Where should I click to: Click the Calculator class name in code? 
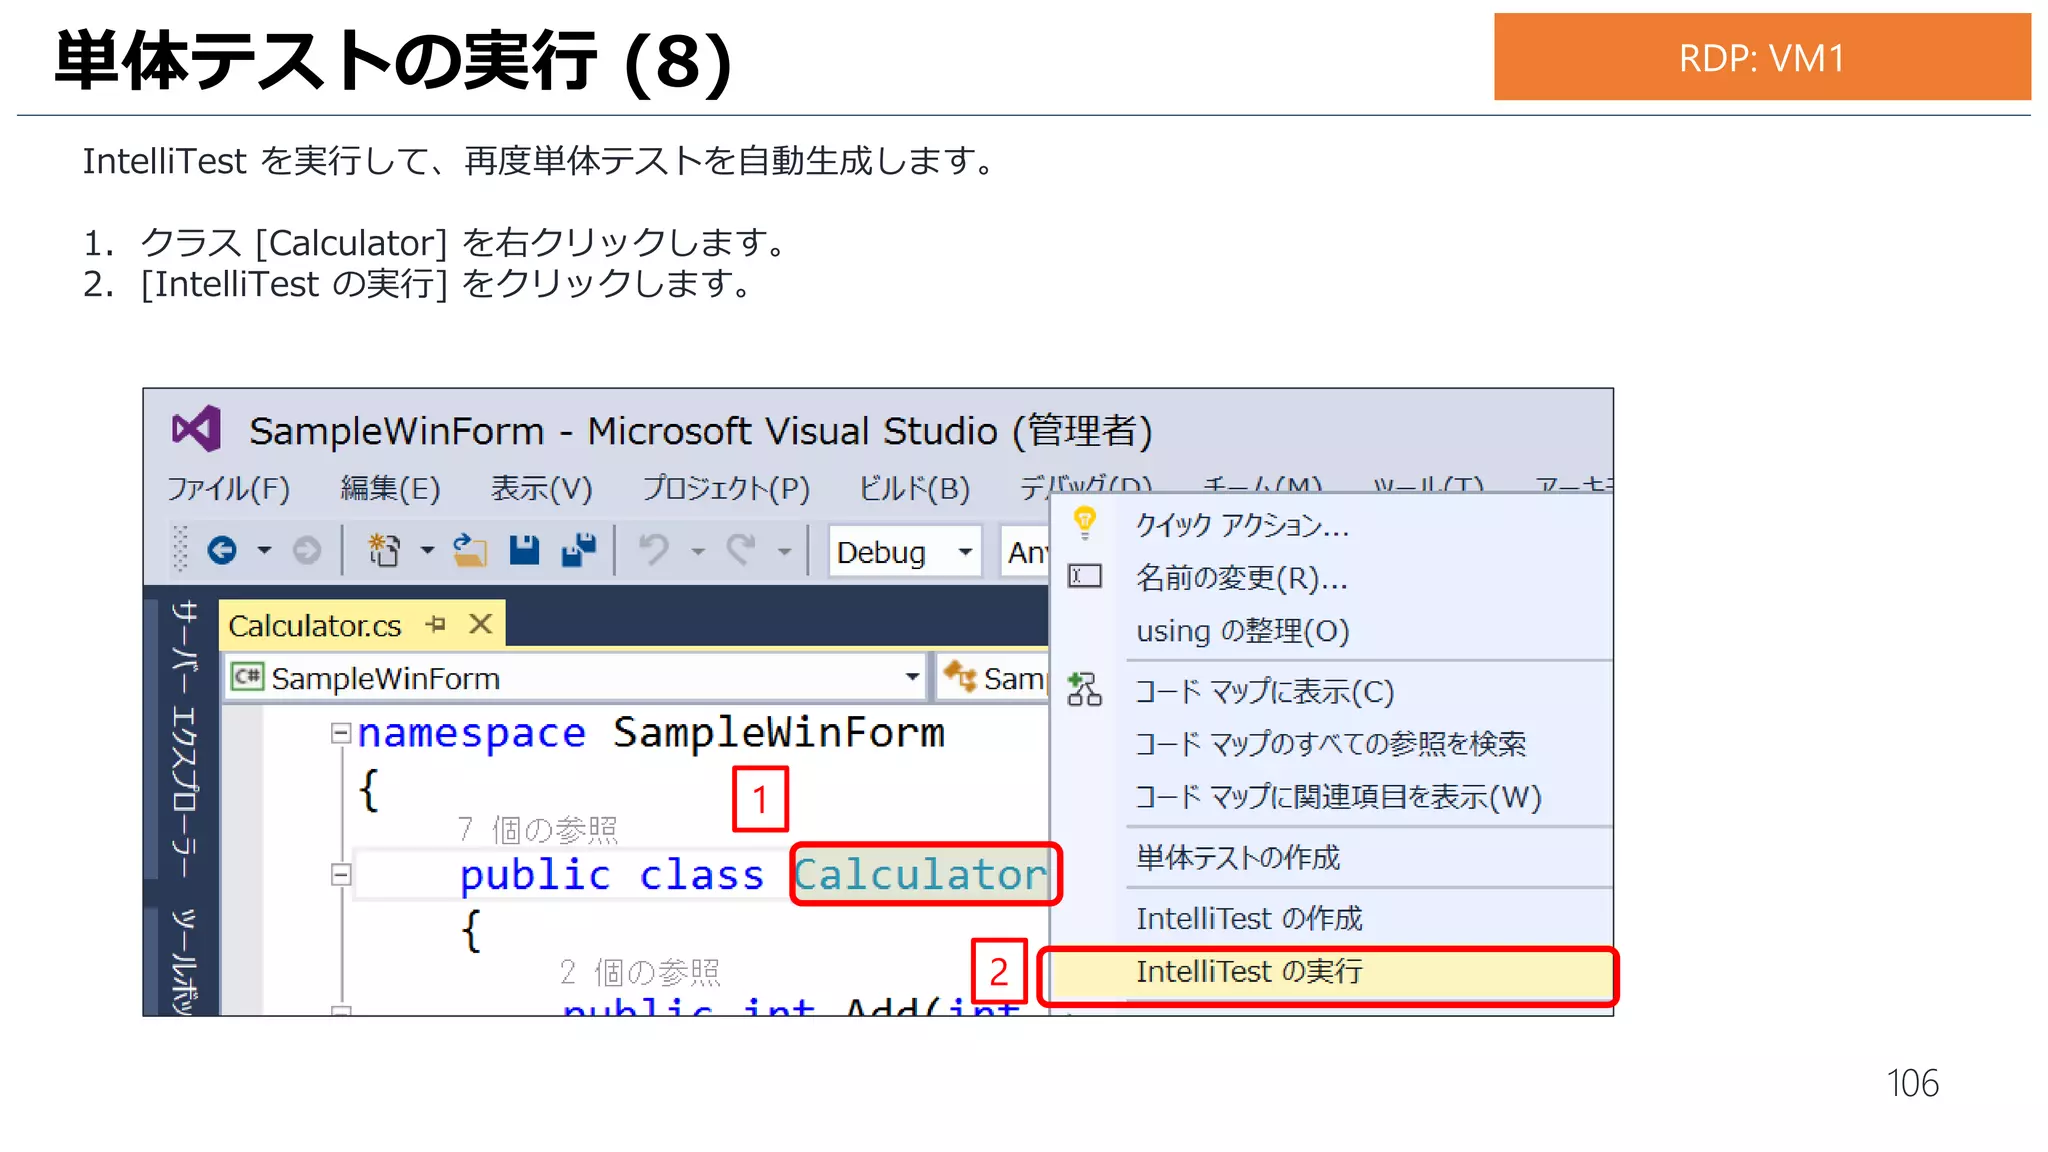point(920,875)
